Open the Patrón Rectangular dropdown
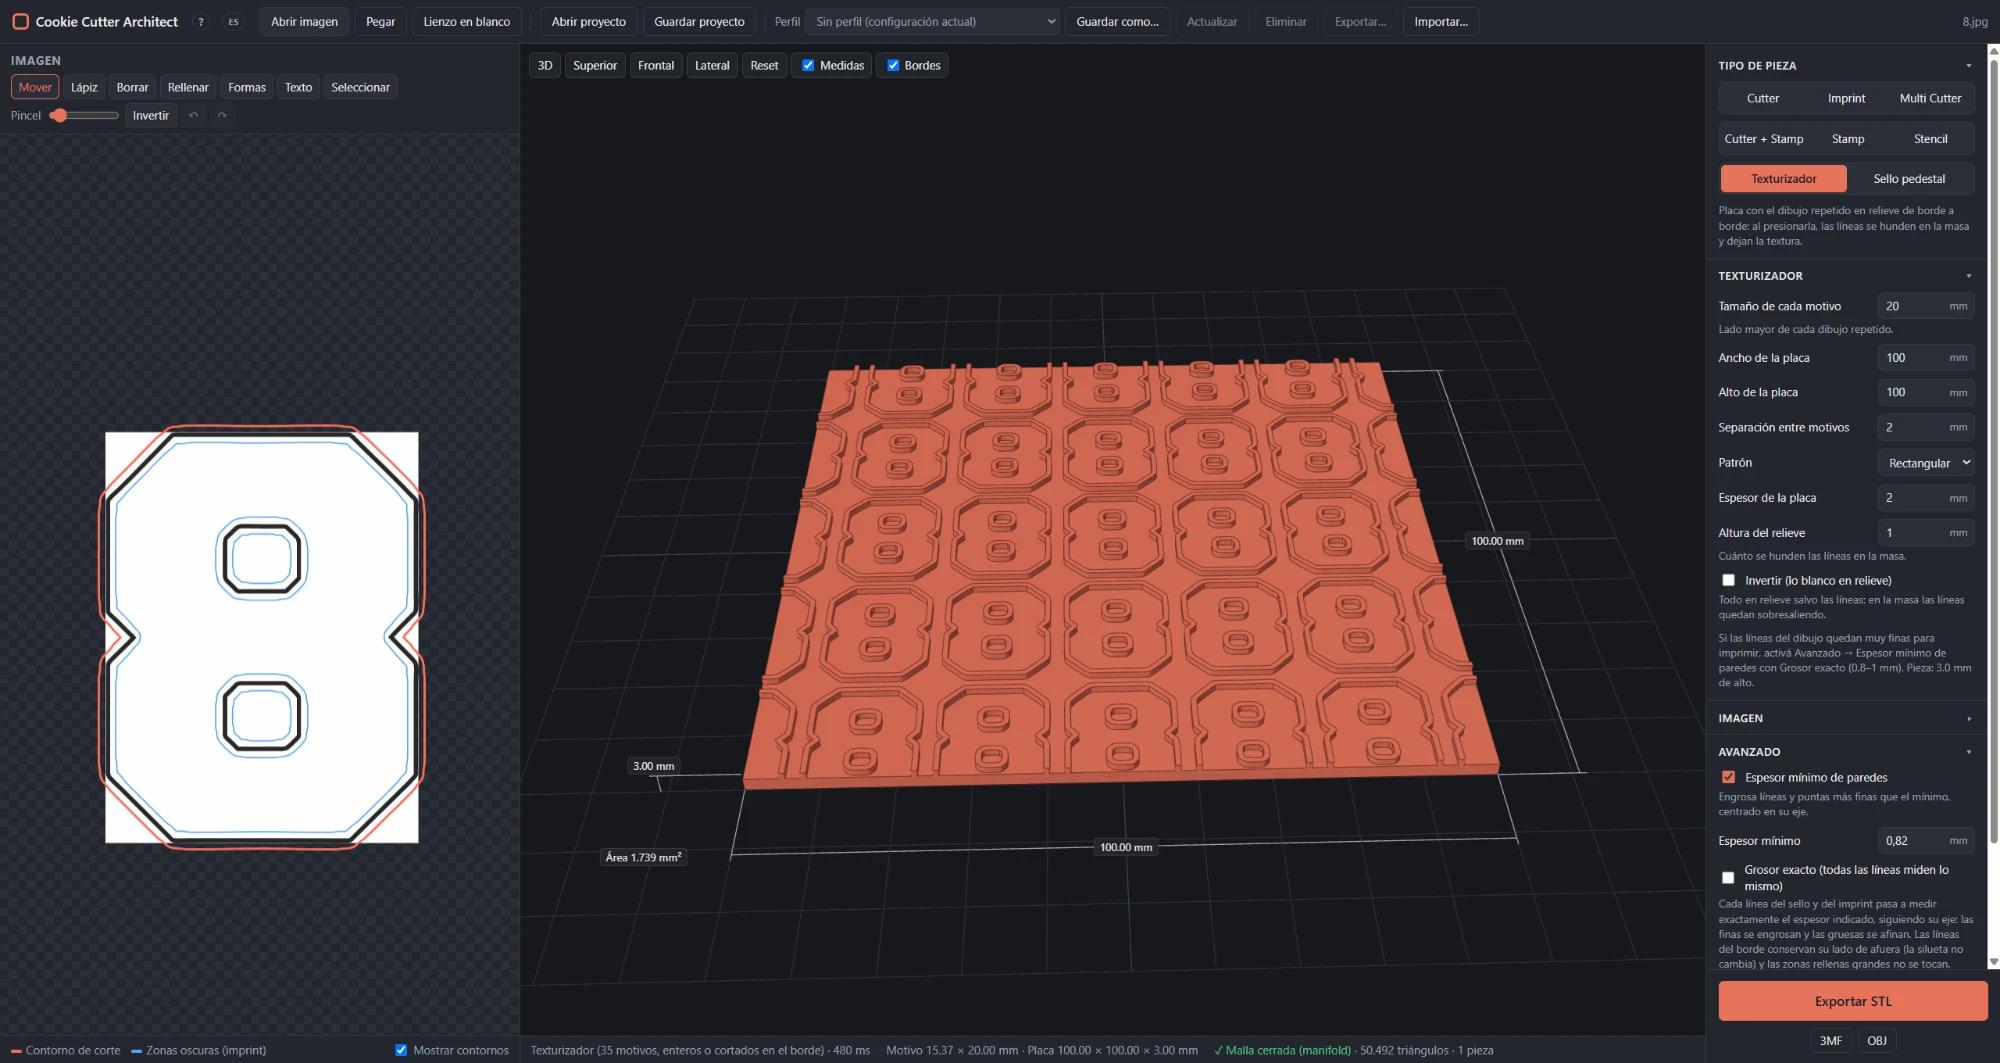 tap(1926, 463)
